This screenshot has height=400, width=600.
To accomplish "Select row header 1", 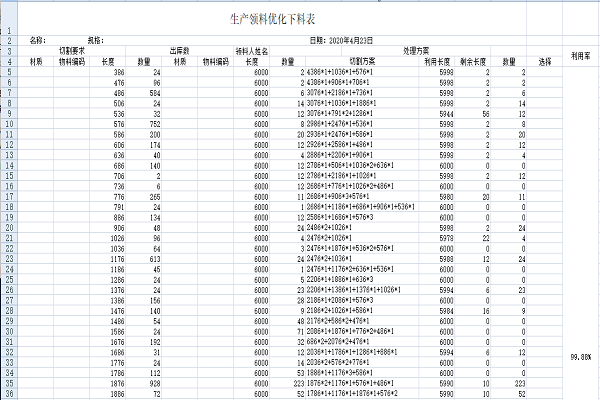I will (x=9, y=19).
